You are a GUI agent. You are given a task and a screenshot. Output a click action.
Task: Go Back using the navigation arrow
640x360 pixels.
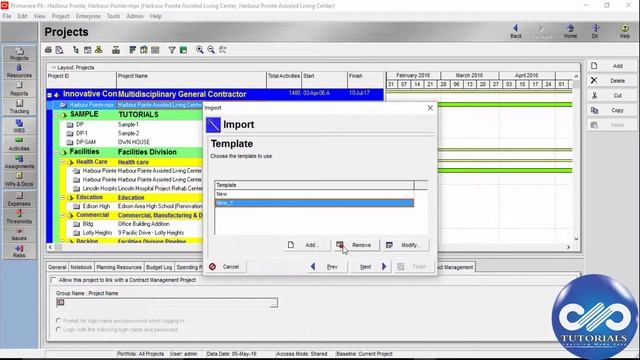click(x=516, y=31)
